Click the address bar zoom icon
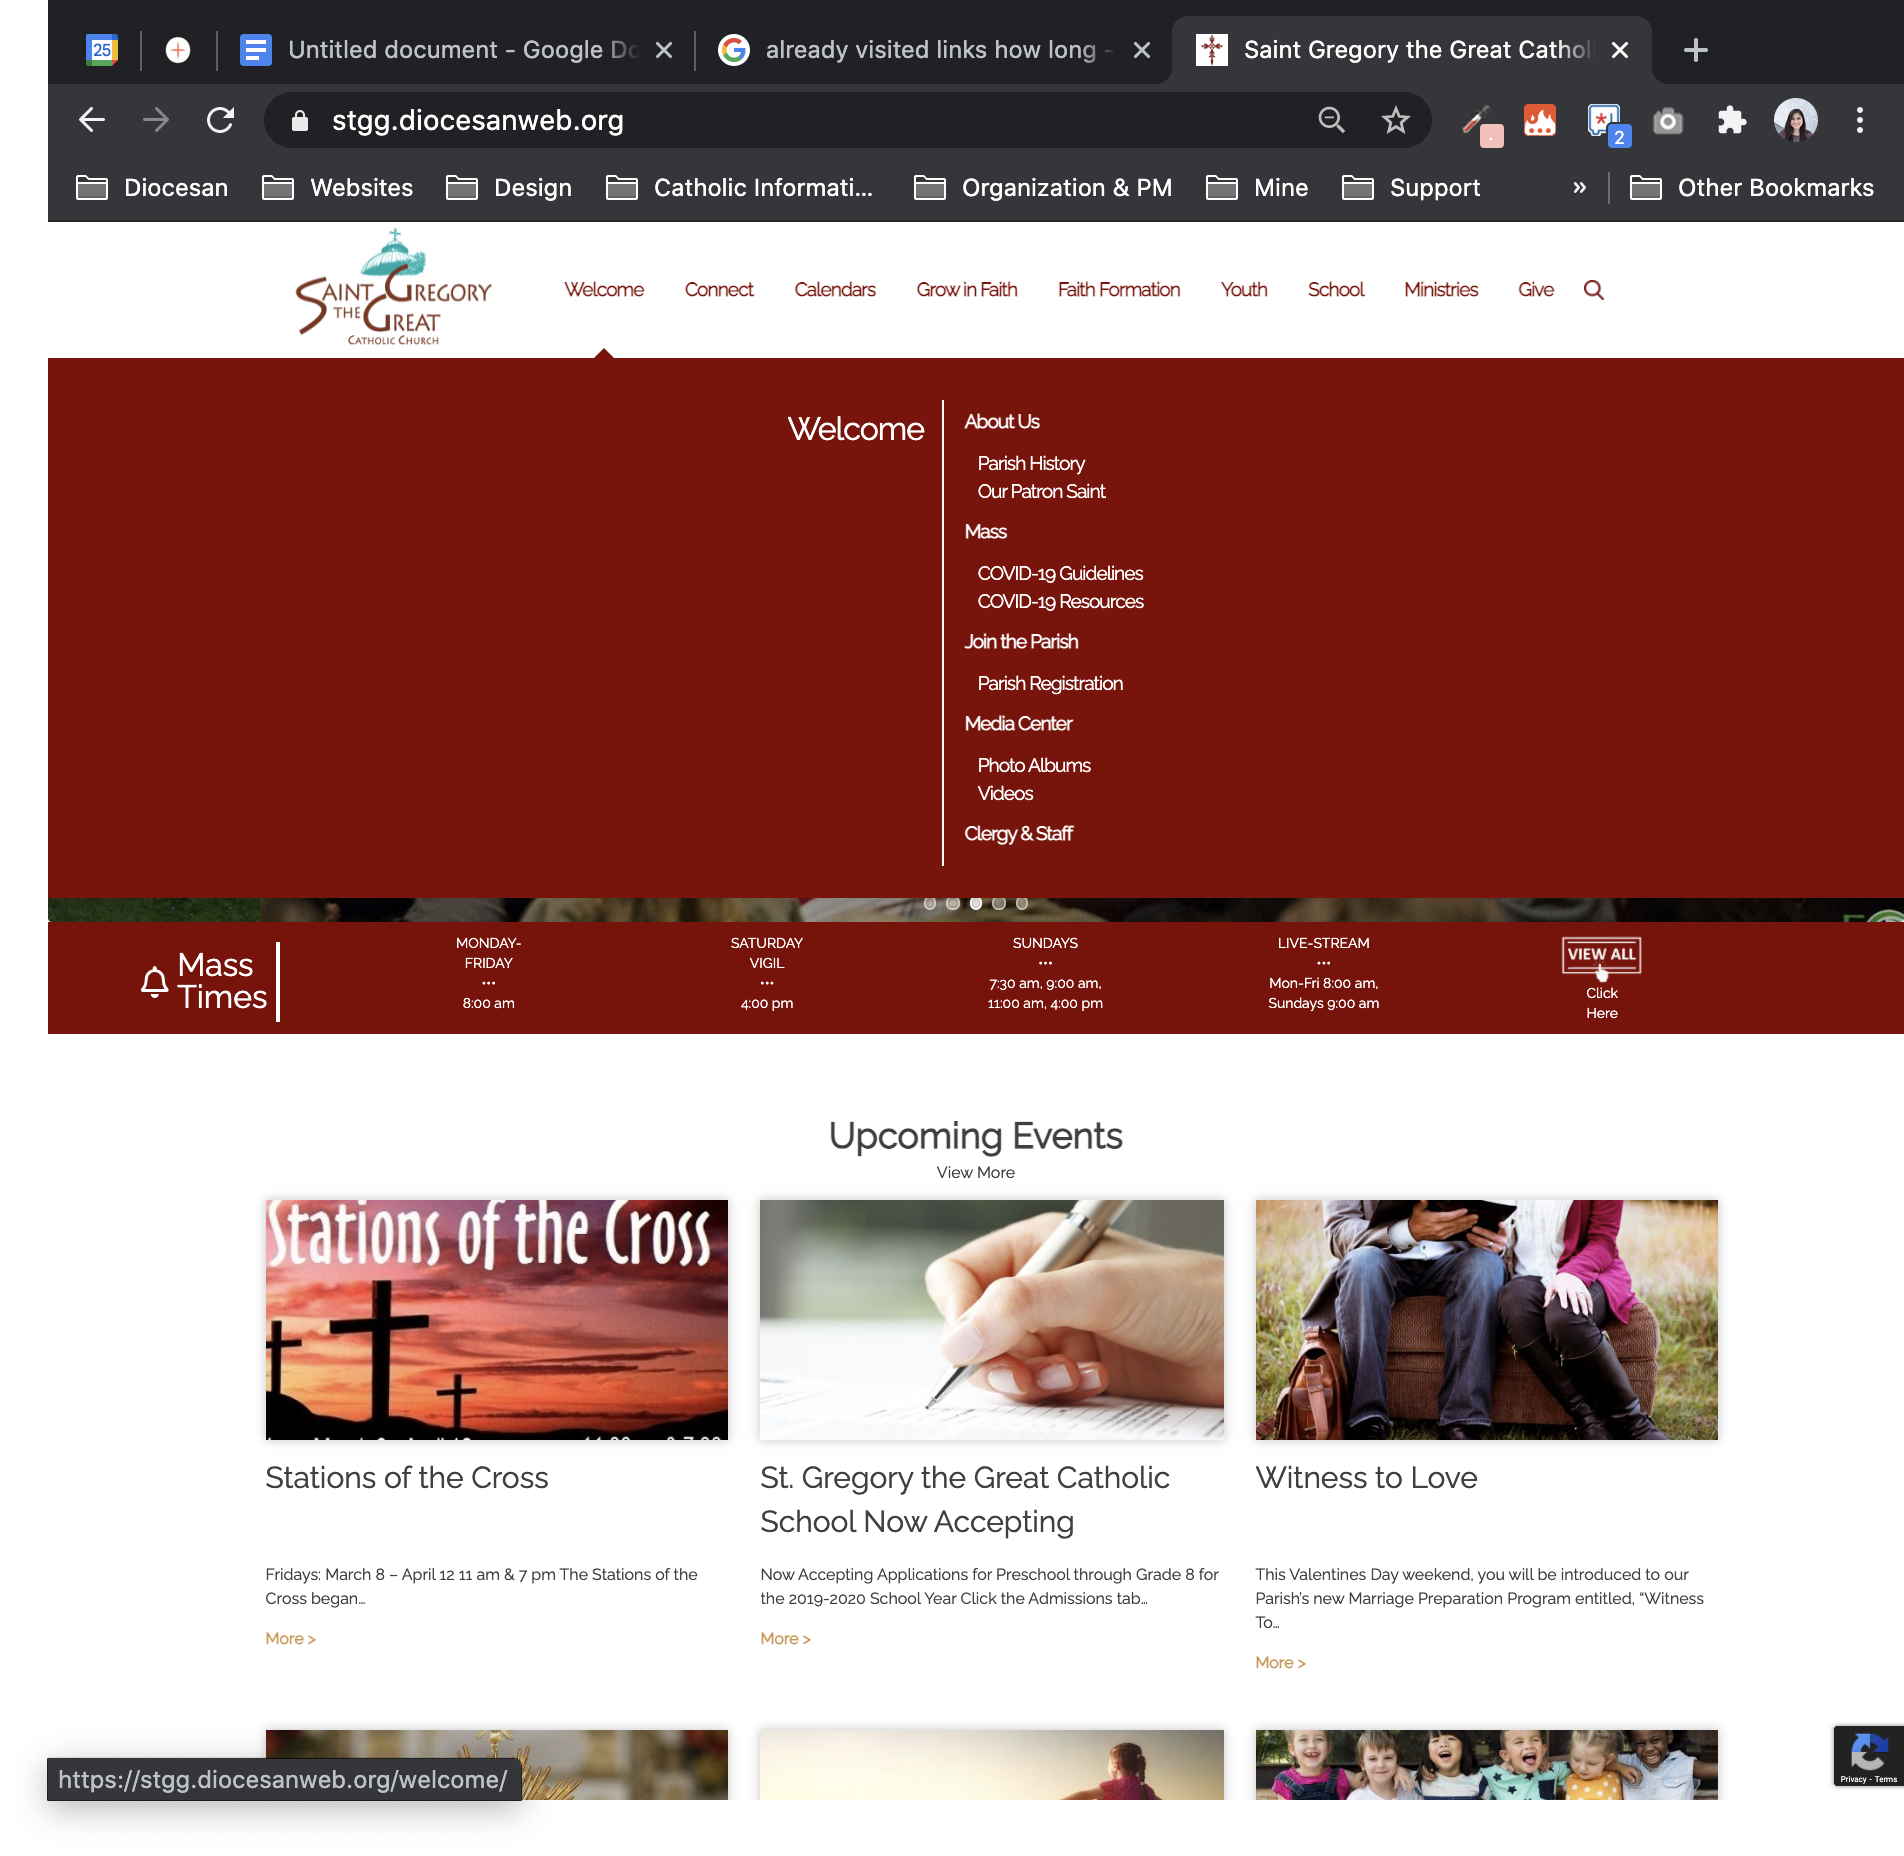Screen dimensions: 1904x1856 point(1331,121)
